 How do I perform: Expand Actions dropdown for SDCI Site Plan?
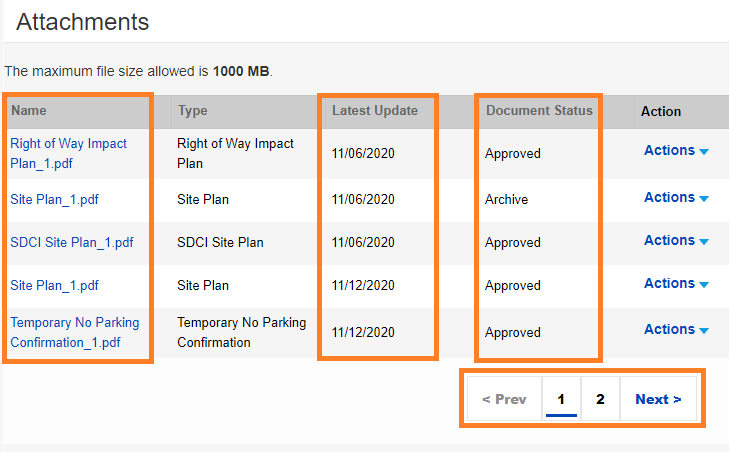pyautogui.click(x=676, y=241)
